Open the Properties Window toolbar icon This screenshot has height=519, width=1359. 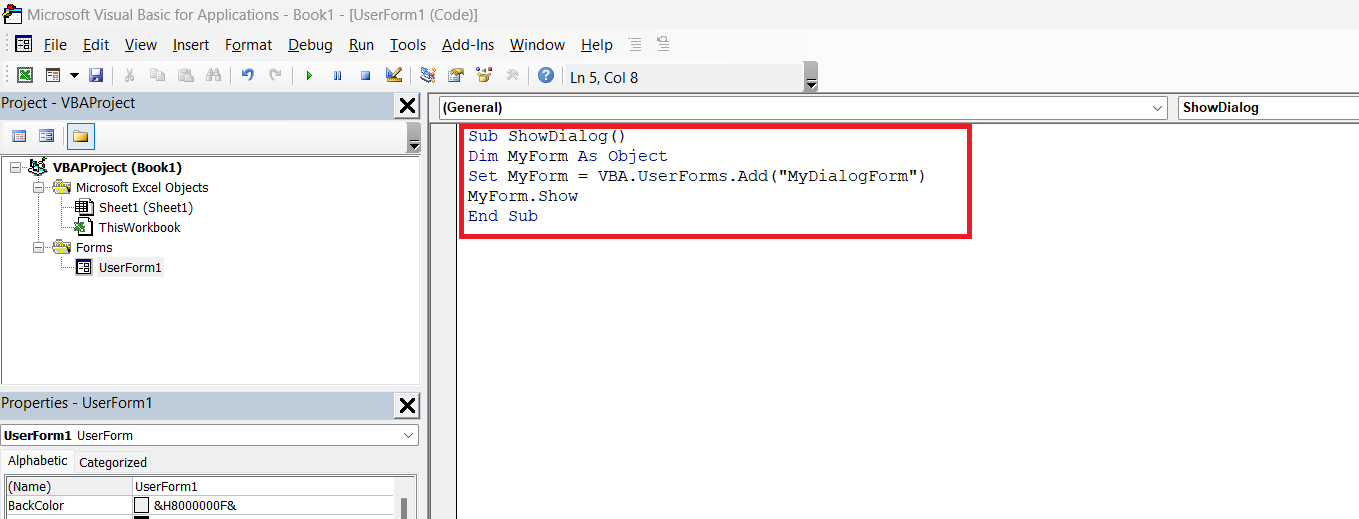pos(456,75)
